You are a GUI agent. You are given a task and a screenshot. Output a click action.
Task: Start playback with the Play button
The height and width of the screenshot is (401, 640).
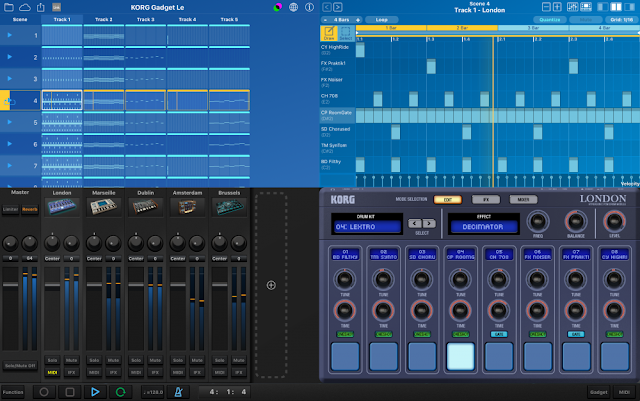(x=95, y=392)
